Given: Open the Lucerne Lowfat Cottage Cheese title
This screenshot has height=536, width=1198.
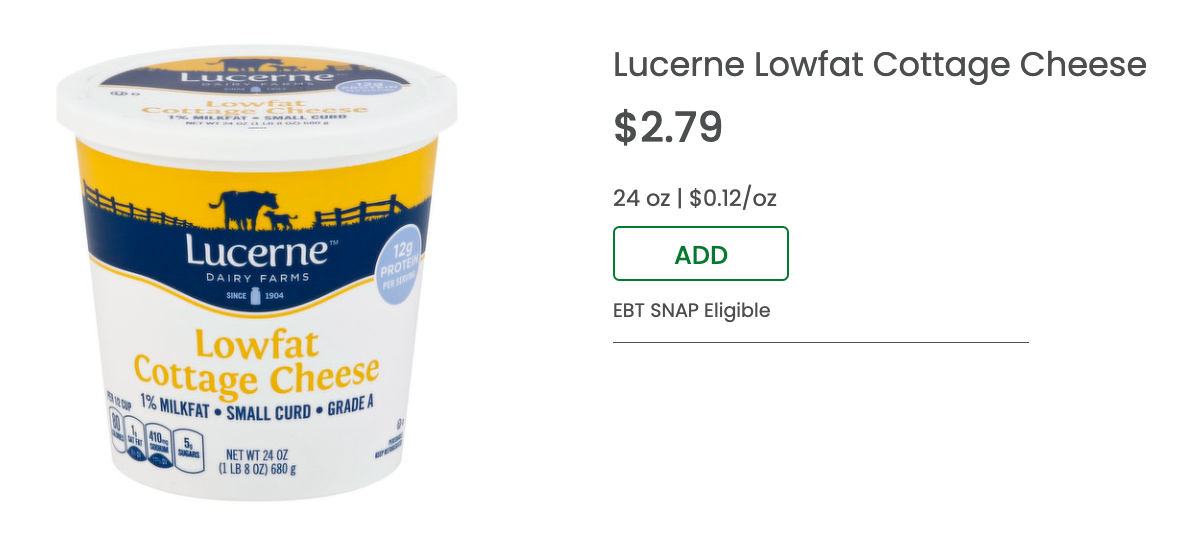Looking at the screenshot, I should 880,66.
